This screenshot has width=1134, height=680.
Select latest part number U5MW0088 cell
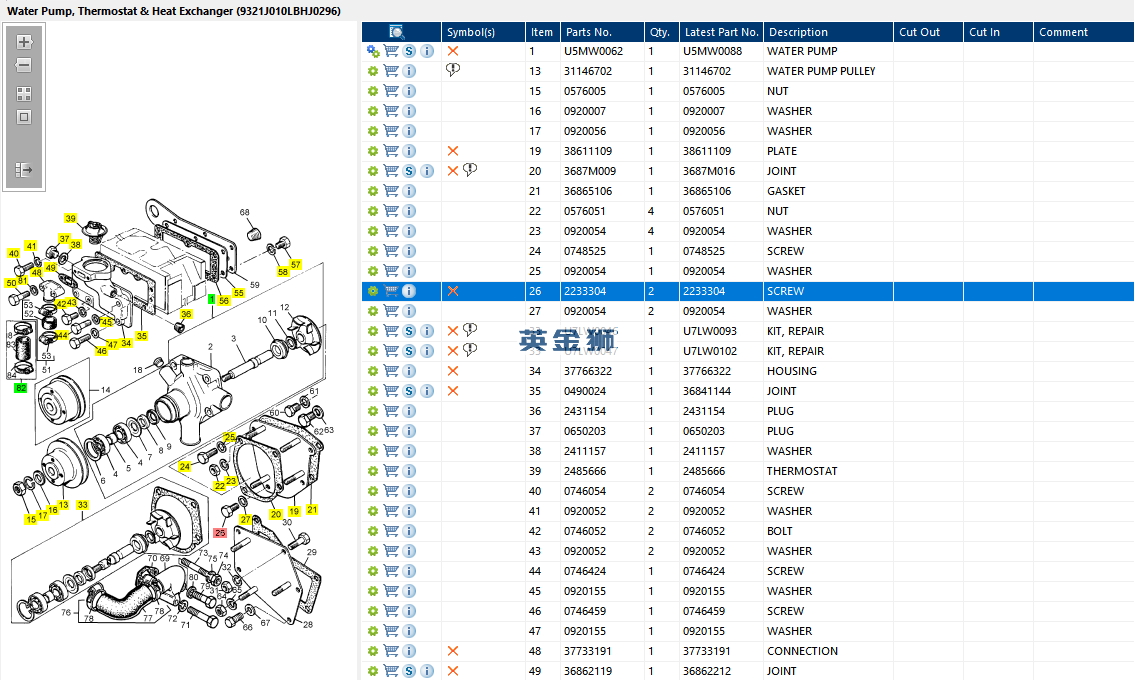click(712, 51)
